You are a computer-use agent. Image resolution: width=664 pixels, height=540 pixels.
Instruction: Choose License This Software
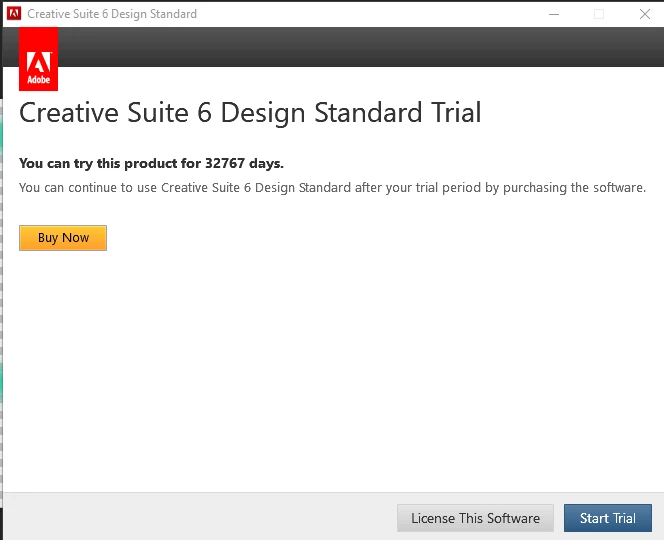pyautogui.click(x=475, y=518)
